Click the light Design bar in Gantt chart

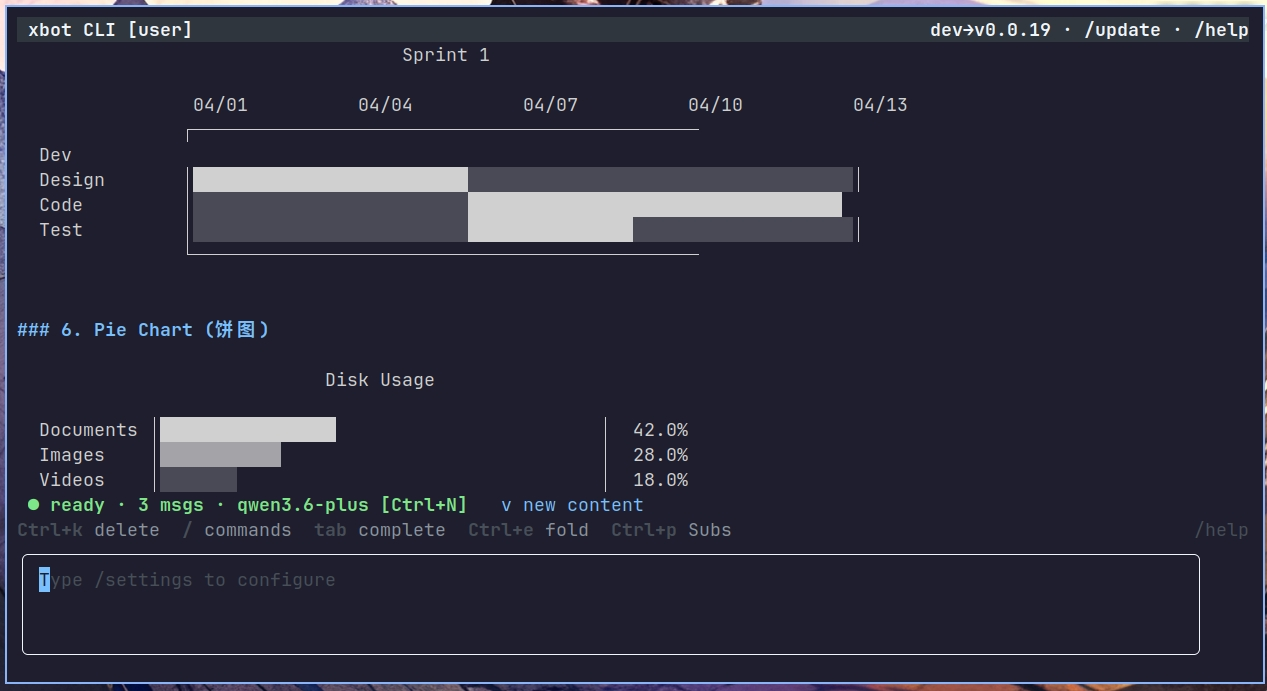click(330, 180)
